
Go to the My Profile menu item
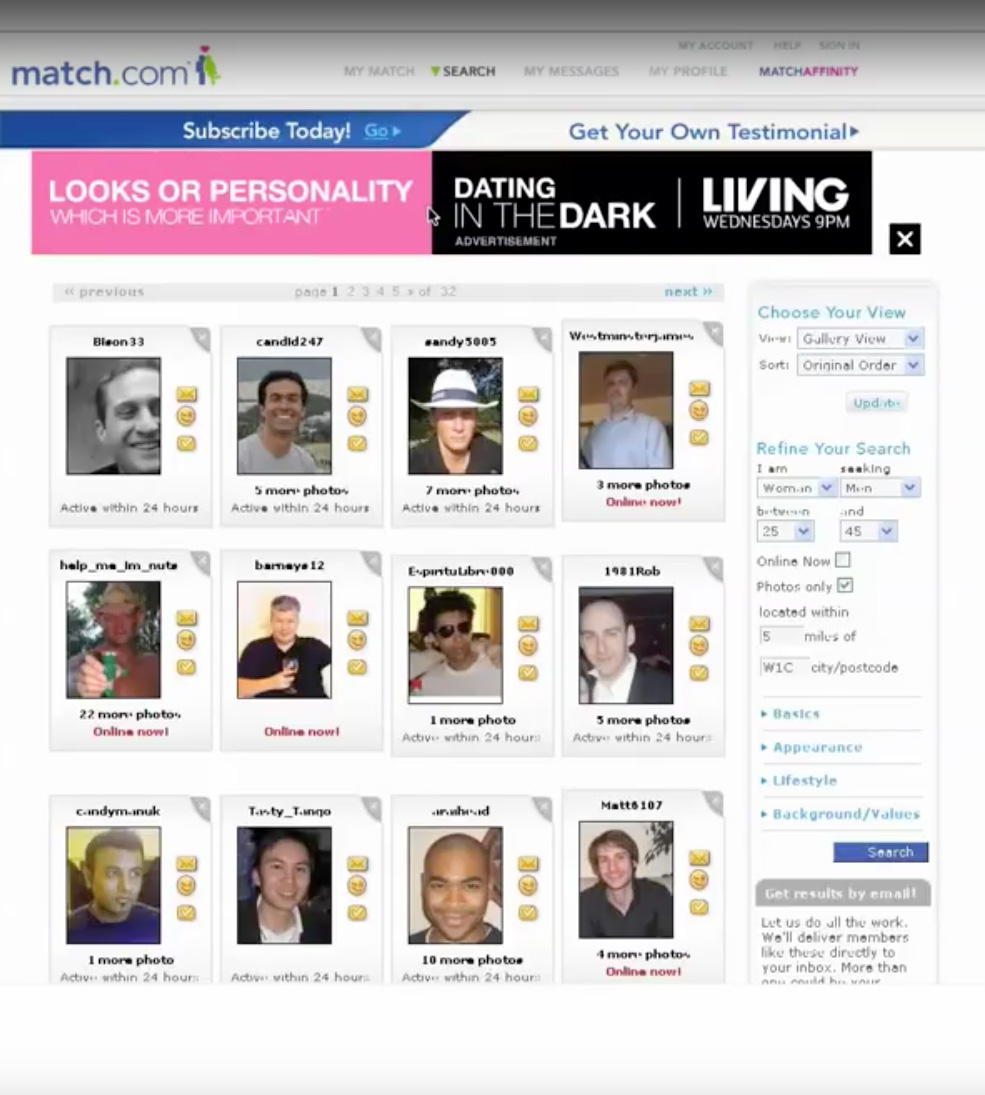(688, 71)
